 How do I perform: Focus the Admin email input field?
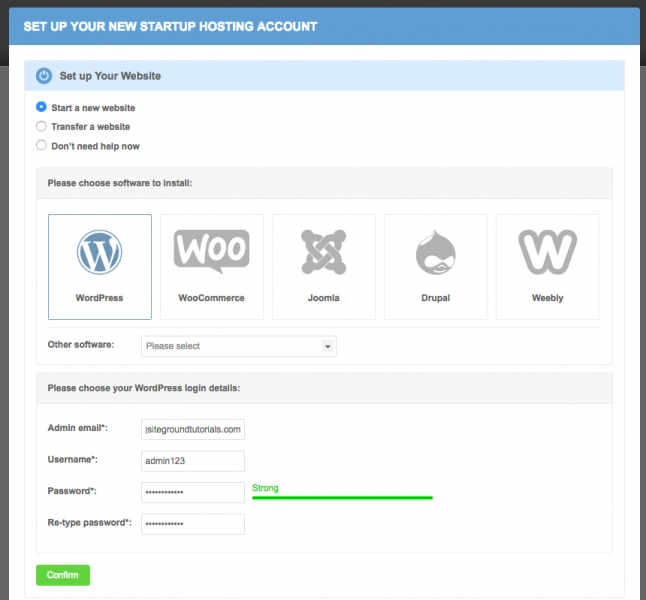(193, 429)
